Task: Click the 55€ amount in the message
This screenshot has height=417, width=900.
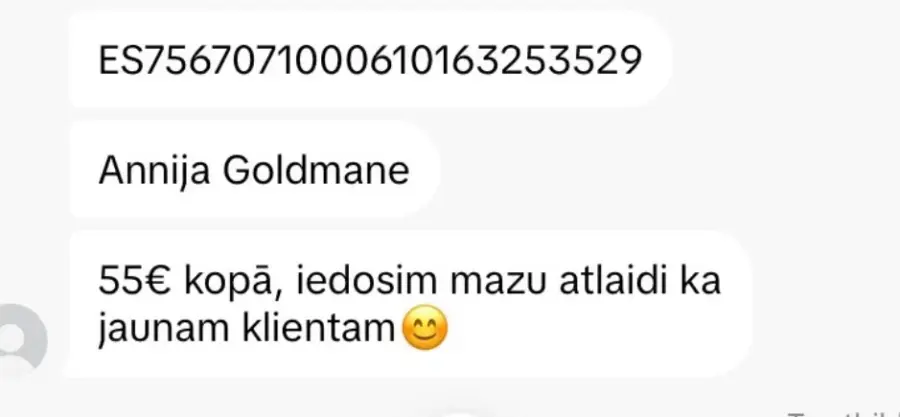Action: click(135, 280)
